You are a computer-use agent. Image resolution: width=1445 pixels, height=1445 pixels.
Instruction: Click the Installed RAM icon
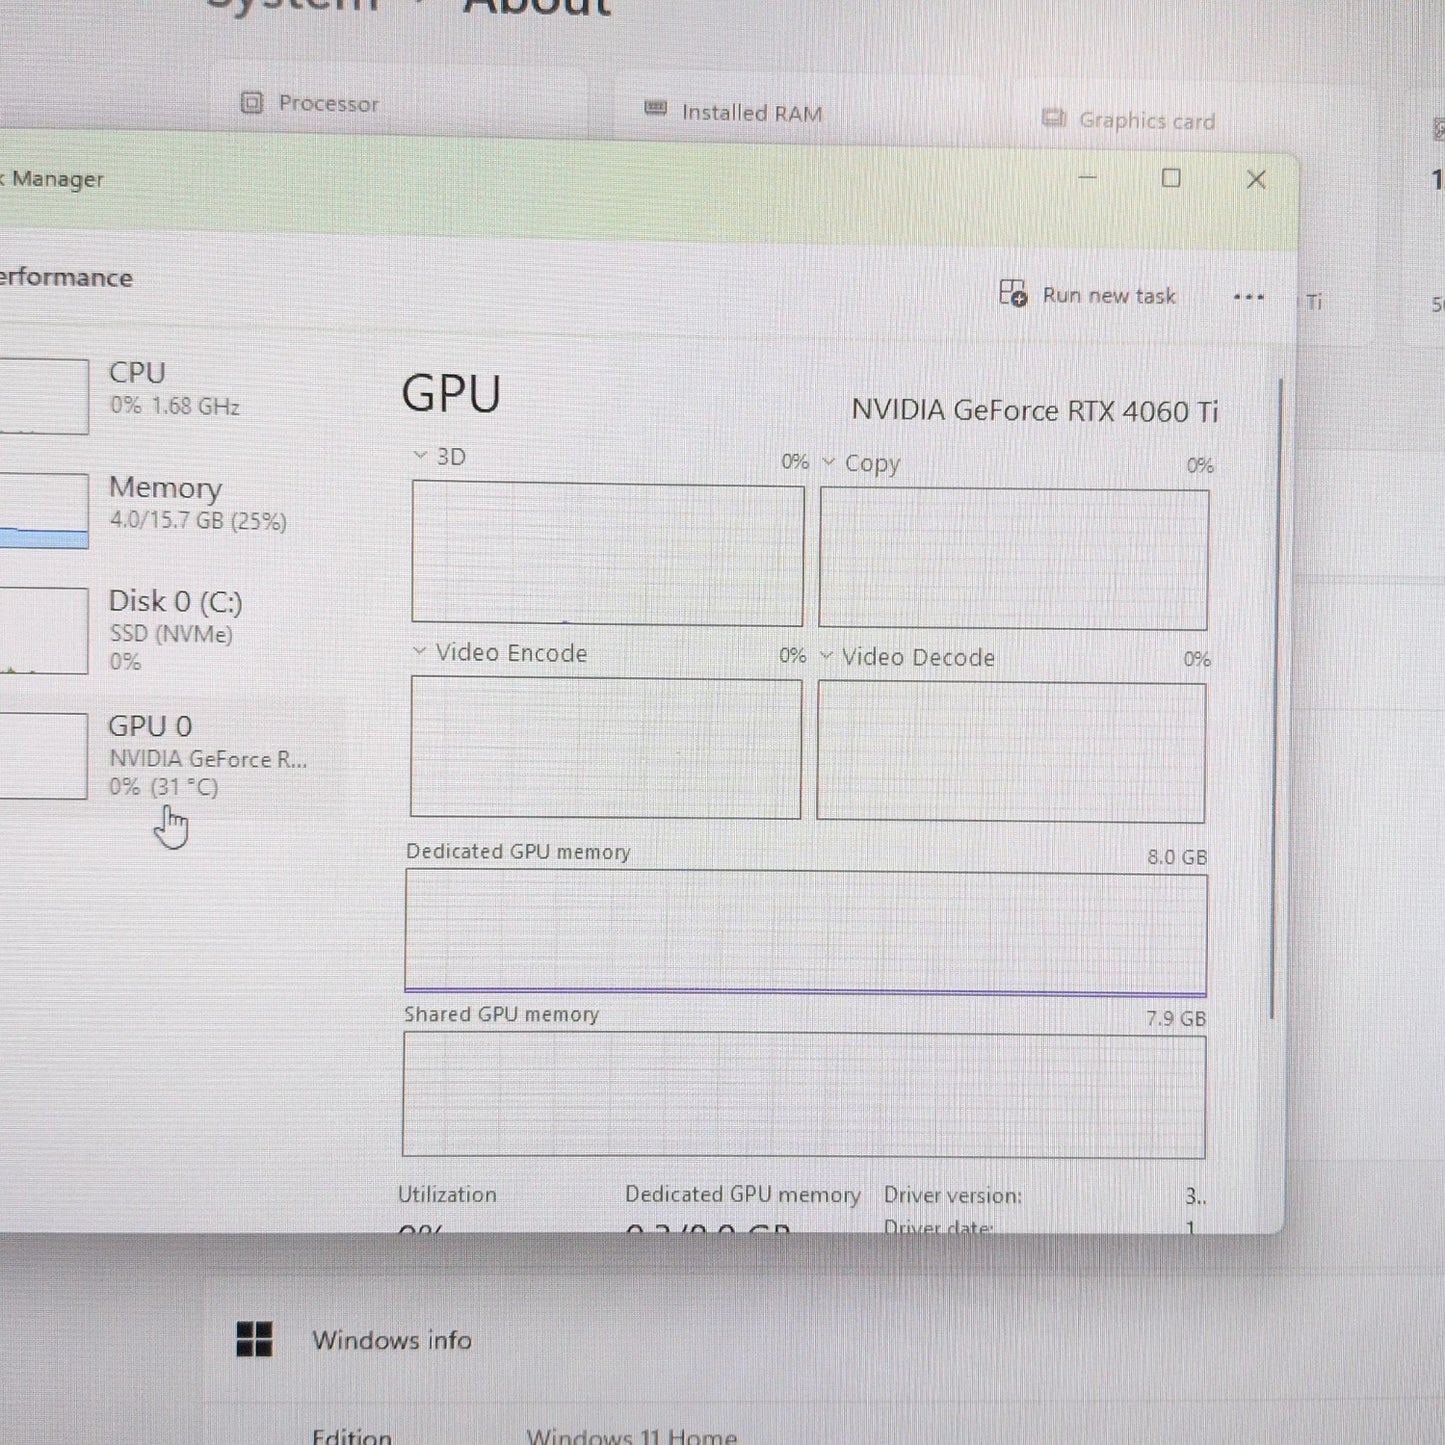pos(655,108)
